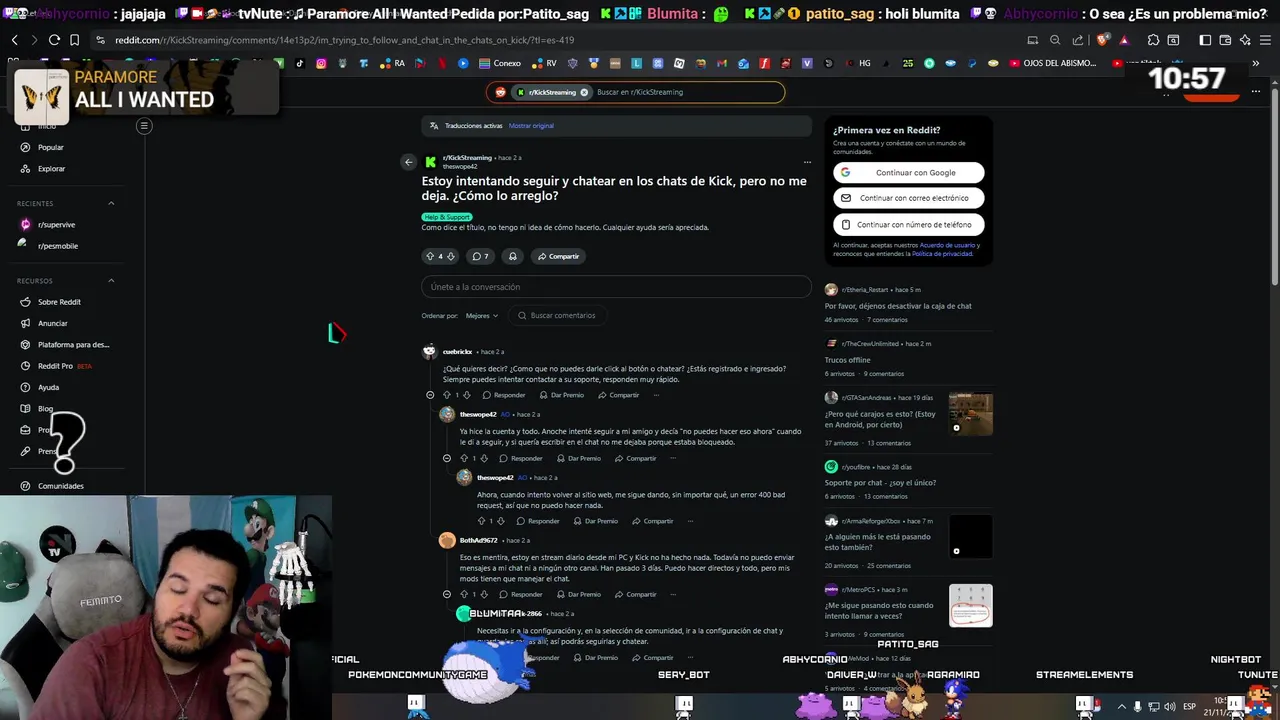Go back using post back arrow
Viewport: 1280px width, 720px height.
[x=408, y=162]
